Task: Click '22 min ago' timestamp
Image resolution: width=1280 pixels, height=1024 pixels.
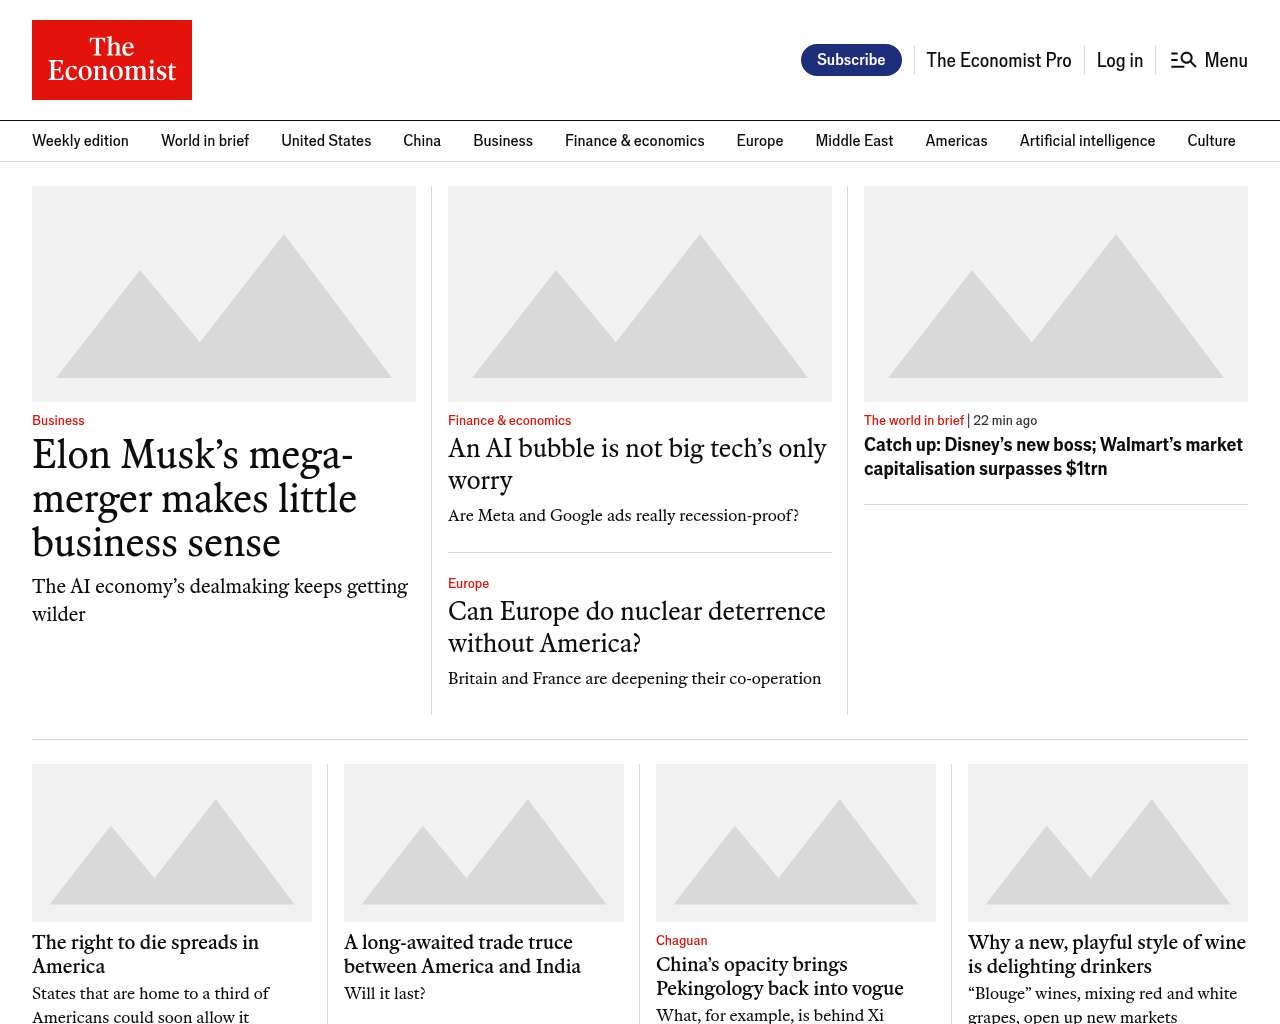Action: coord(1005,421)
